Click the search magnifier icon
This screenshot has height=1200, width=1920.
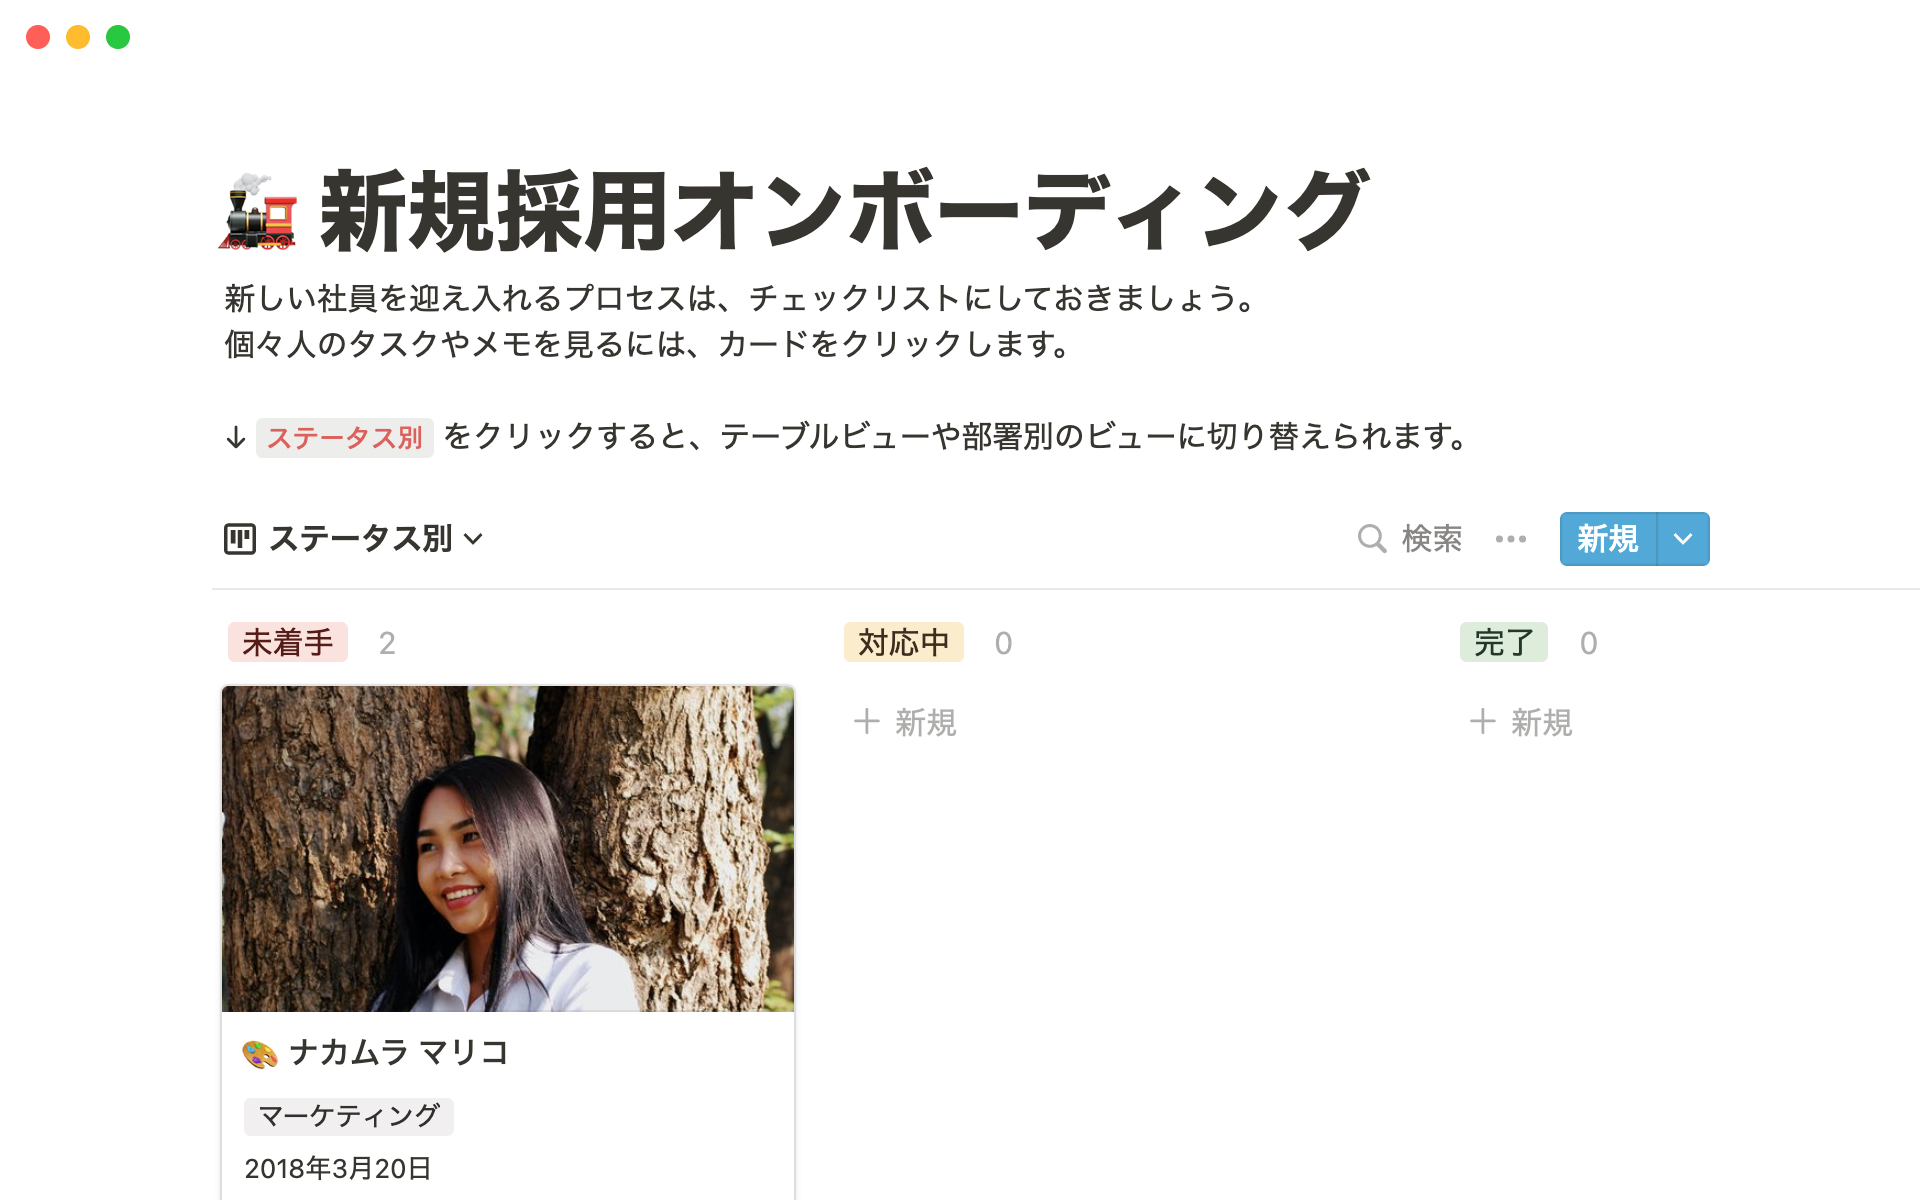(1372, 539)
